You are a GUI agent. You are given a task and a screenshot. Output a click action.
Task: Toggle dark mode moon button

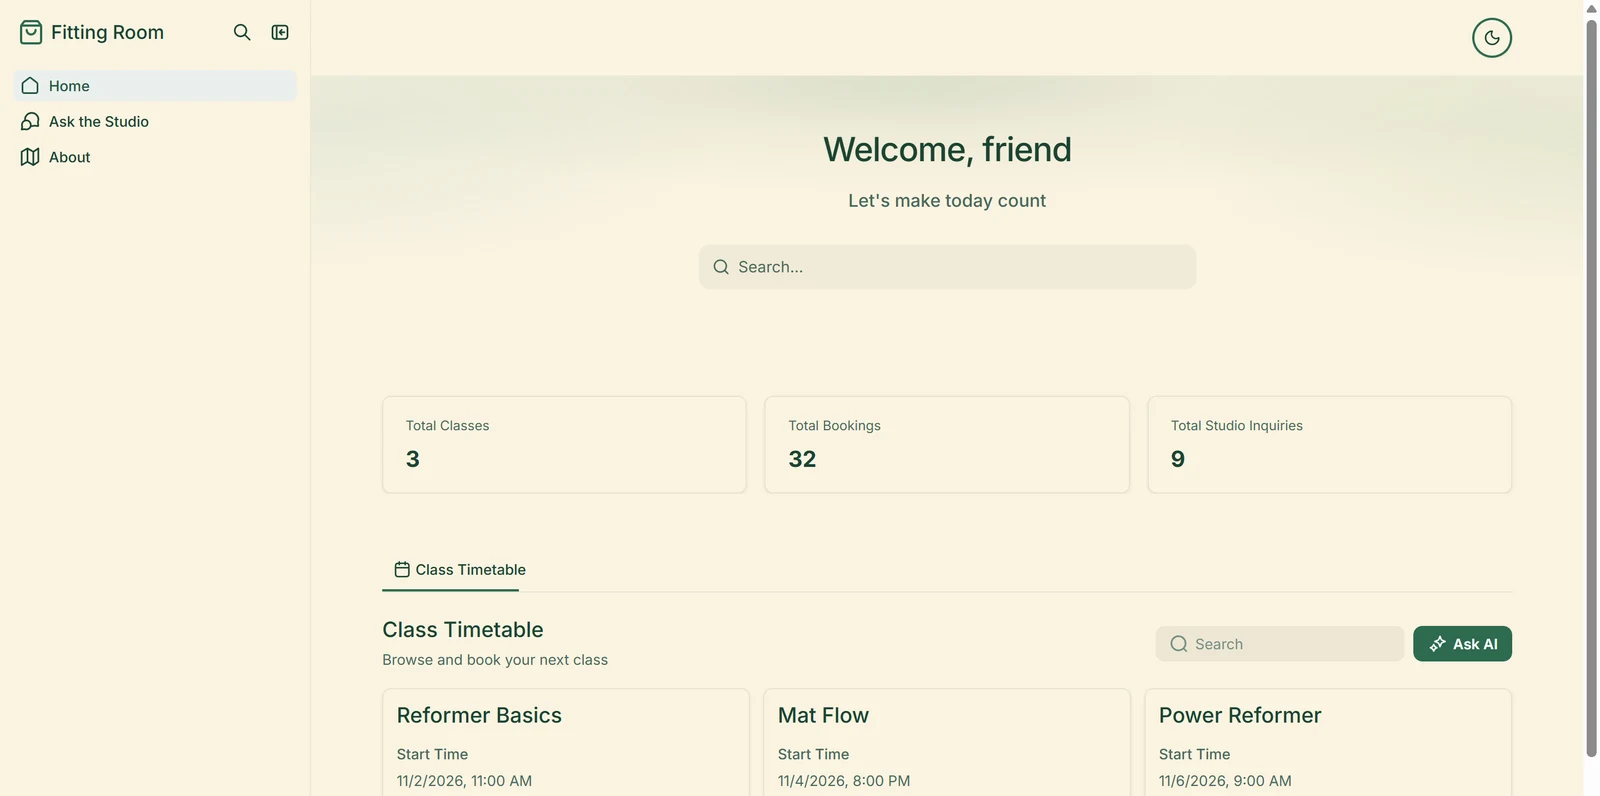pyautogui.click(x=1491, y=38)
